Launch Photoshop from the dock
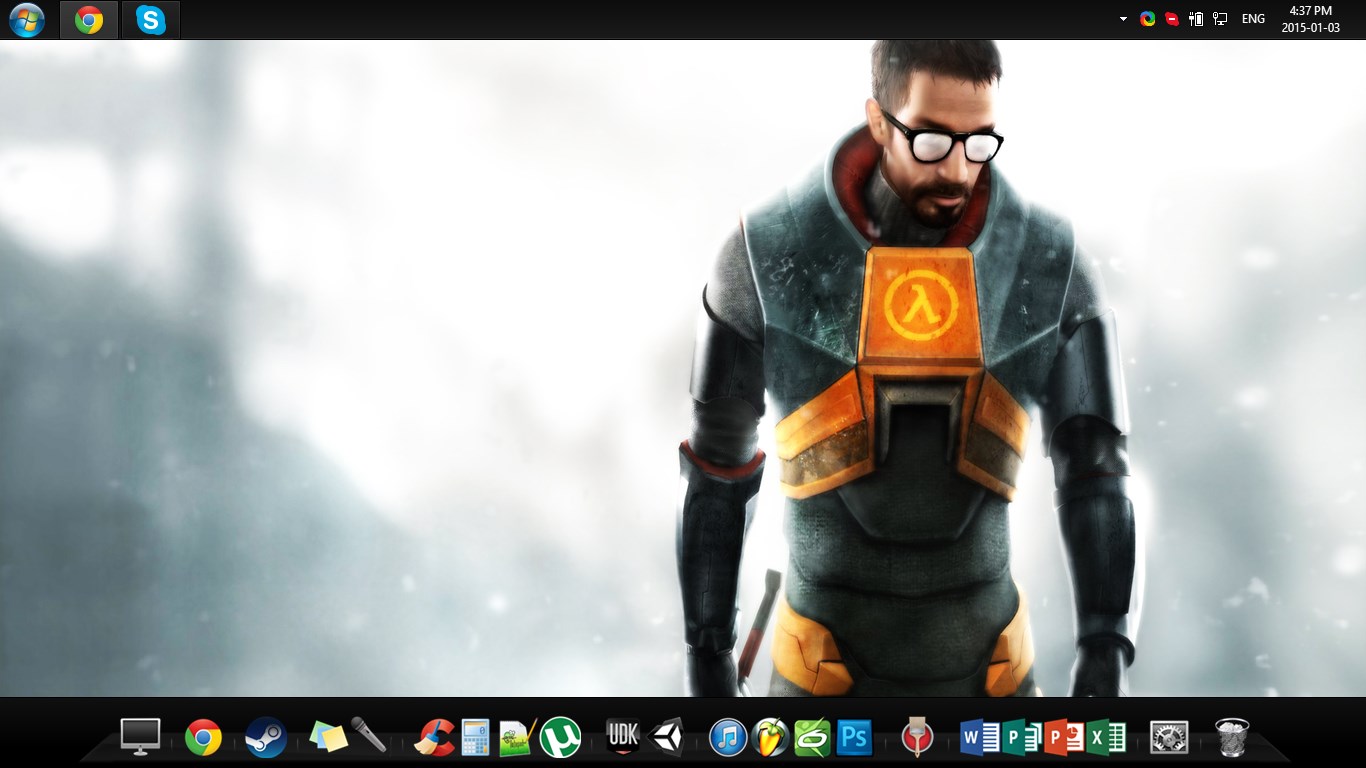The image size is (1366, 768). point(854,738)
